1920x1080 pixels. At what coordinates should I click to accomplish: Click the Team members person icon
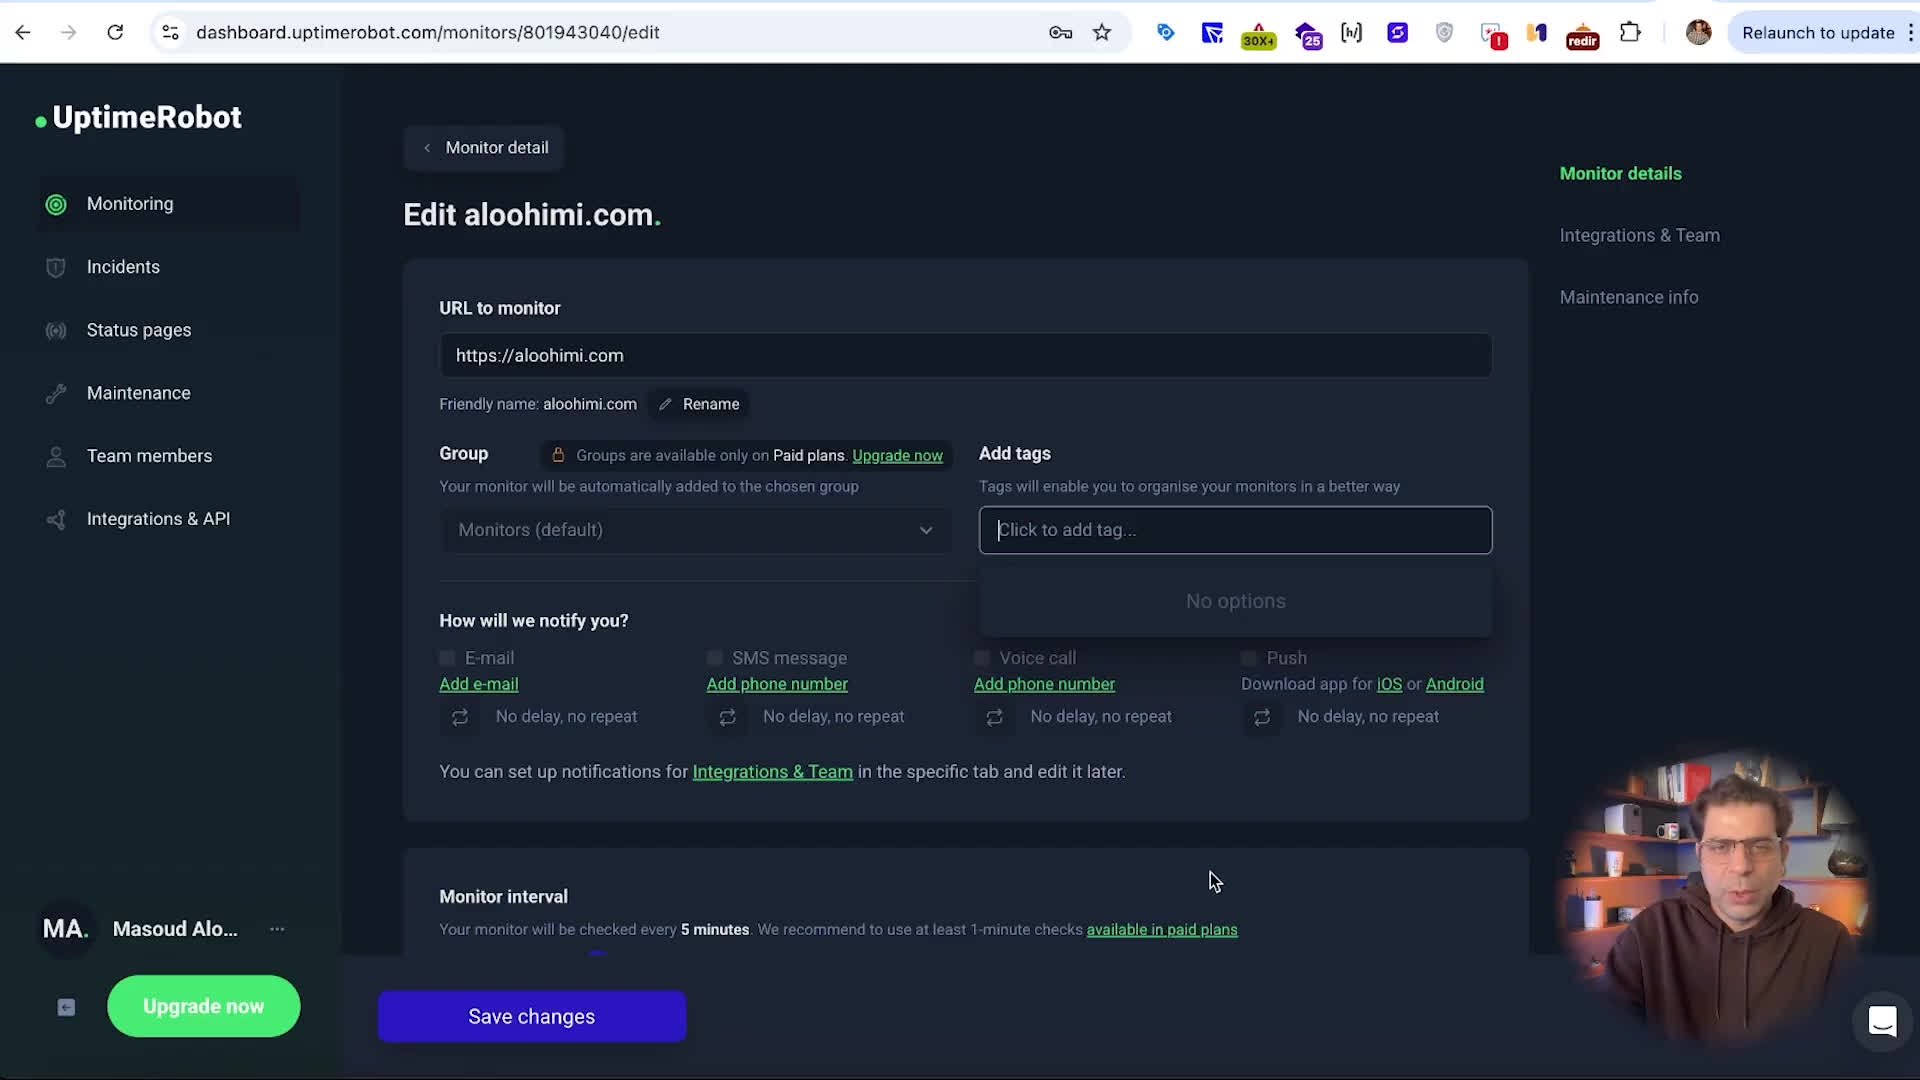[56, 456]
